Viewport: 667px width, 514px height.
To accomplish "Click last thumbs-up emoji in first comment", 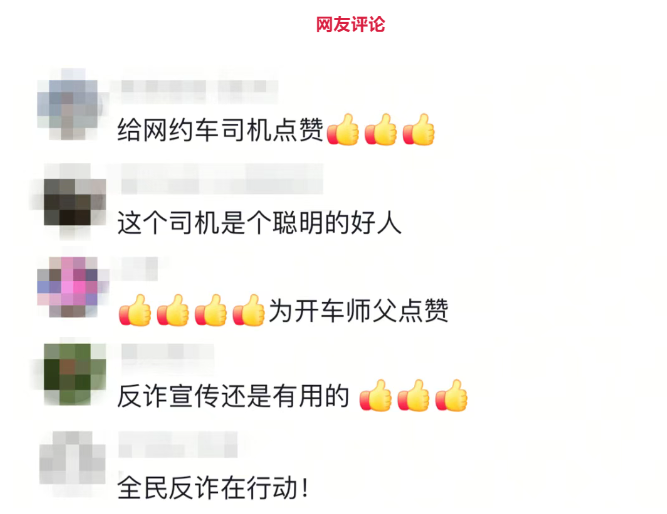I will coord(419,129).
